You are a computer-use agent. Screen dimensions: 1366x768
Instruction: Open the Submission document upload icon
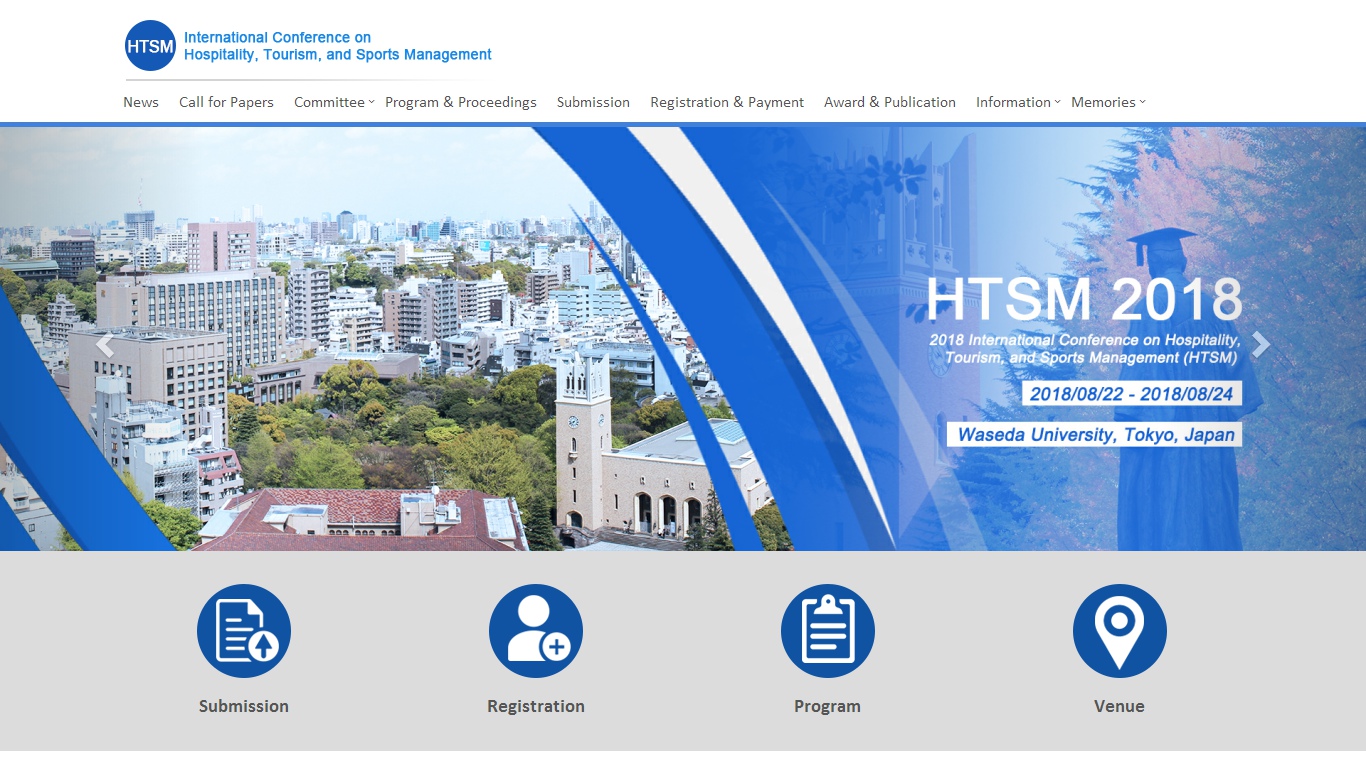point(244,631)
